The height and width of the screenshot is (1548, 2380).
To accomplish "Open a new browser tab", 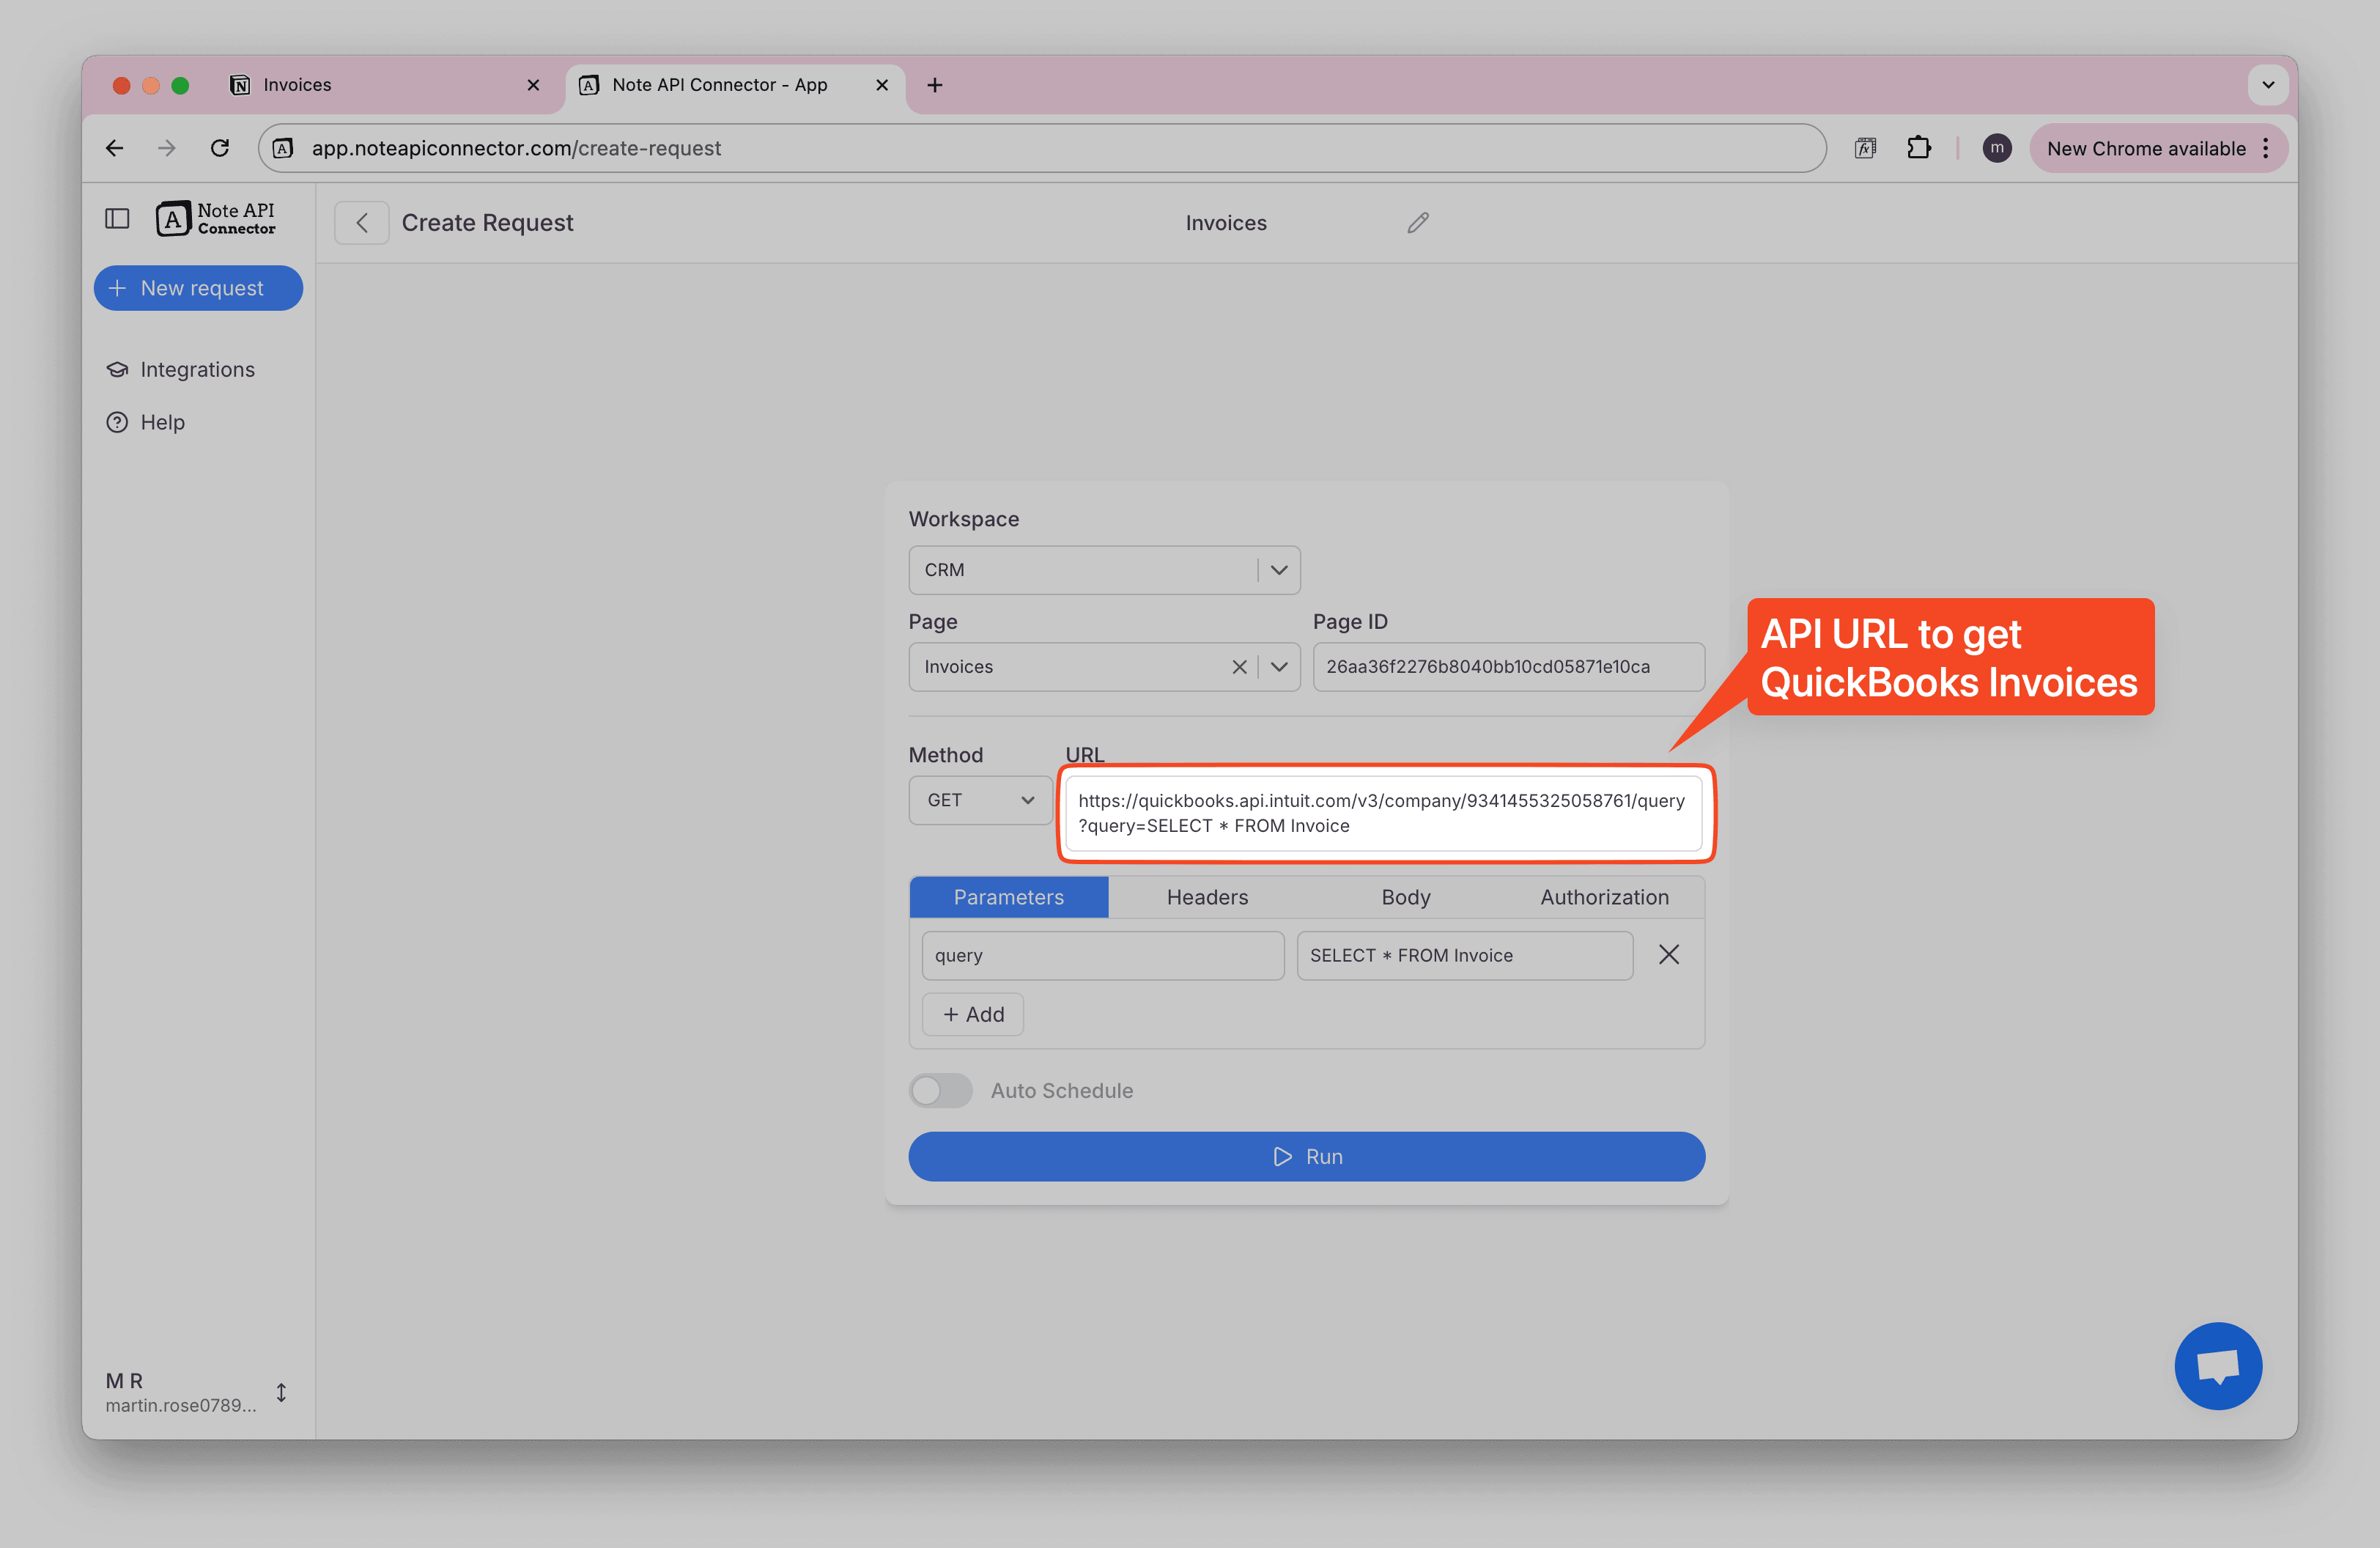I will 935,85.
